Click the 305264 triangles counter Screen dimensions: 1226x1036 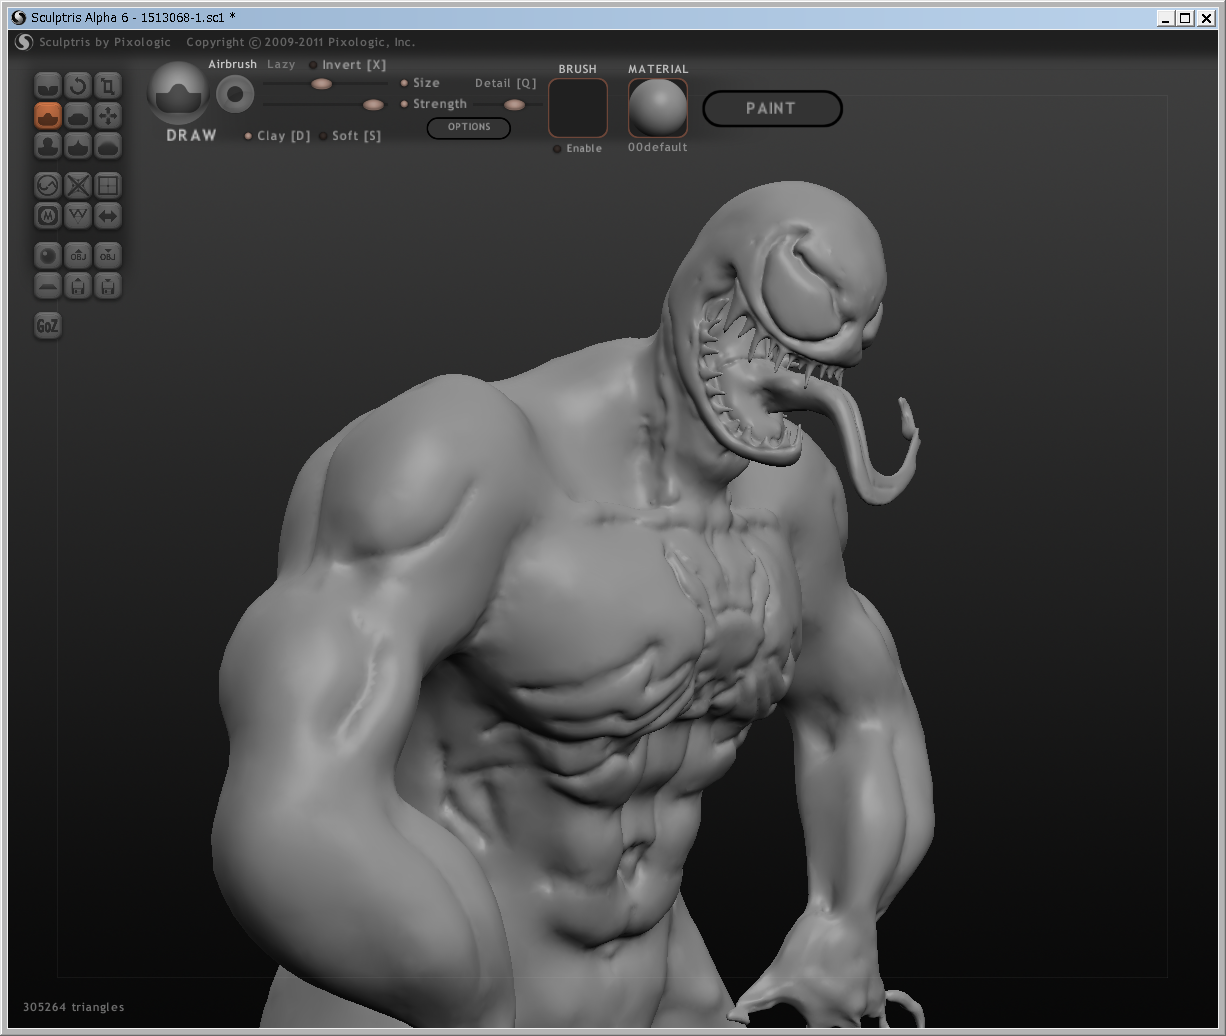point(74,1007)
